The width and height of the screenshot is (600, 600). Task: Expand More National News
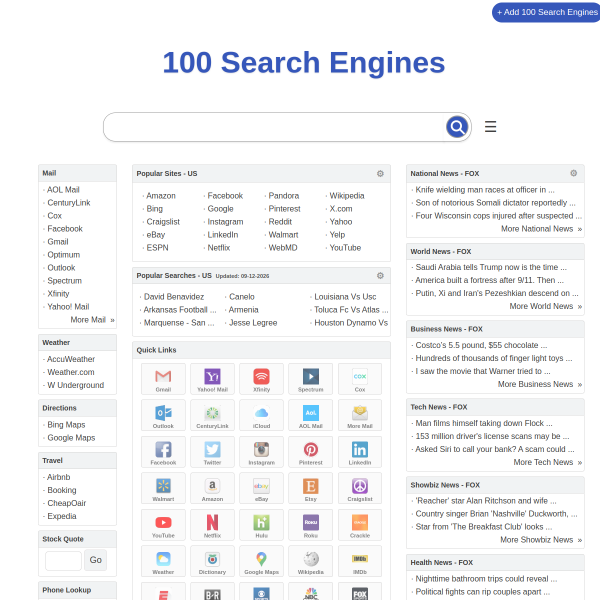[541, 229]
